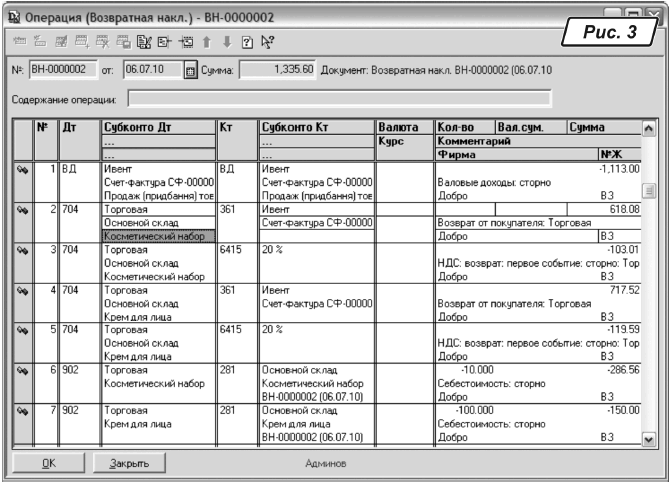Click the posting icon of row 6
Image resolution: width=671 pixels, height=483 pixels.
[21, 369]
